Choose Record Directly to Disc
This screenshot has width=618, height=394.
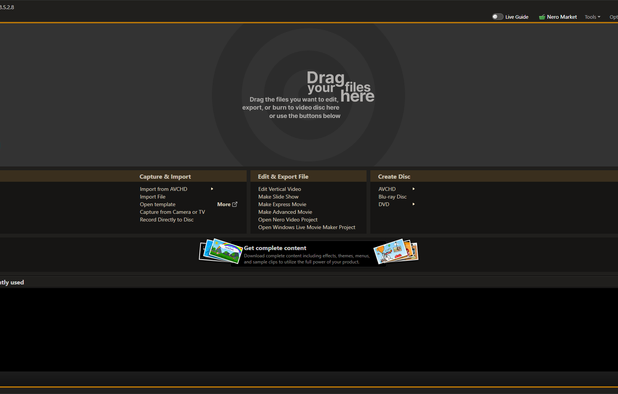point(166,219)
